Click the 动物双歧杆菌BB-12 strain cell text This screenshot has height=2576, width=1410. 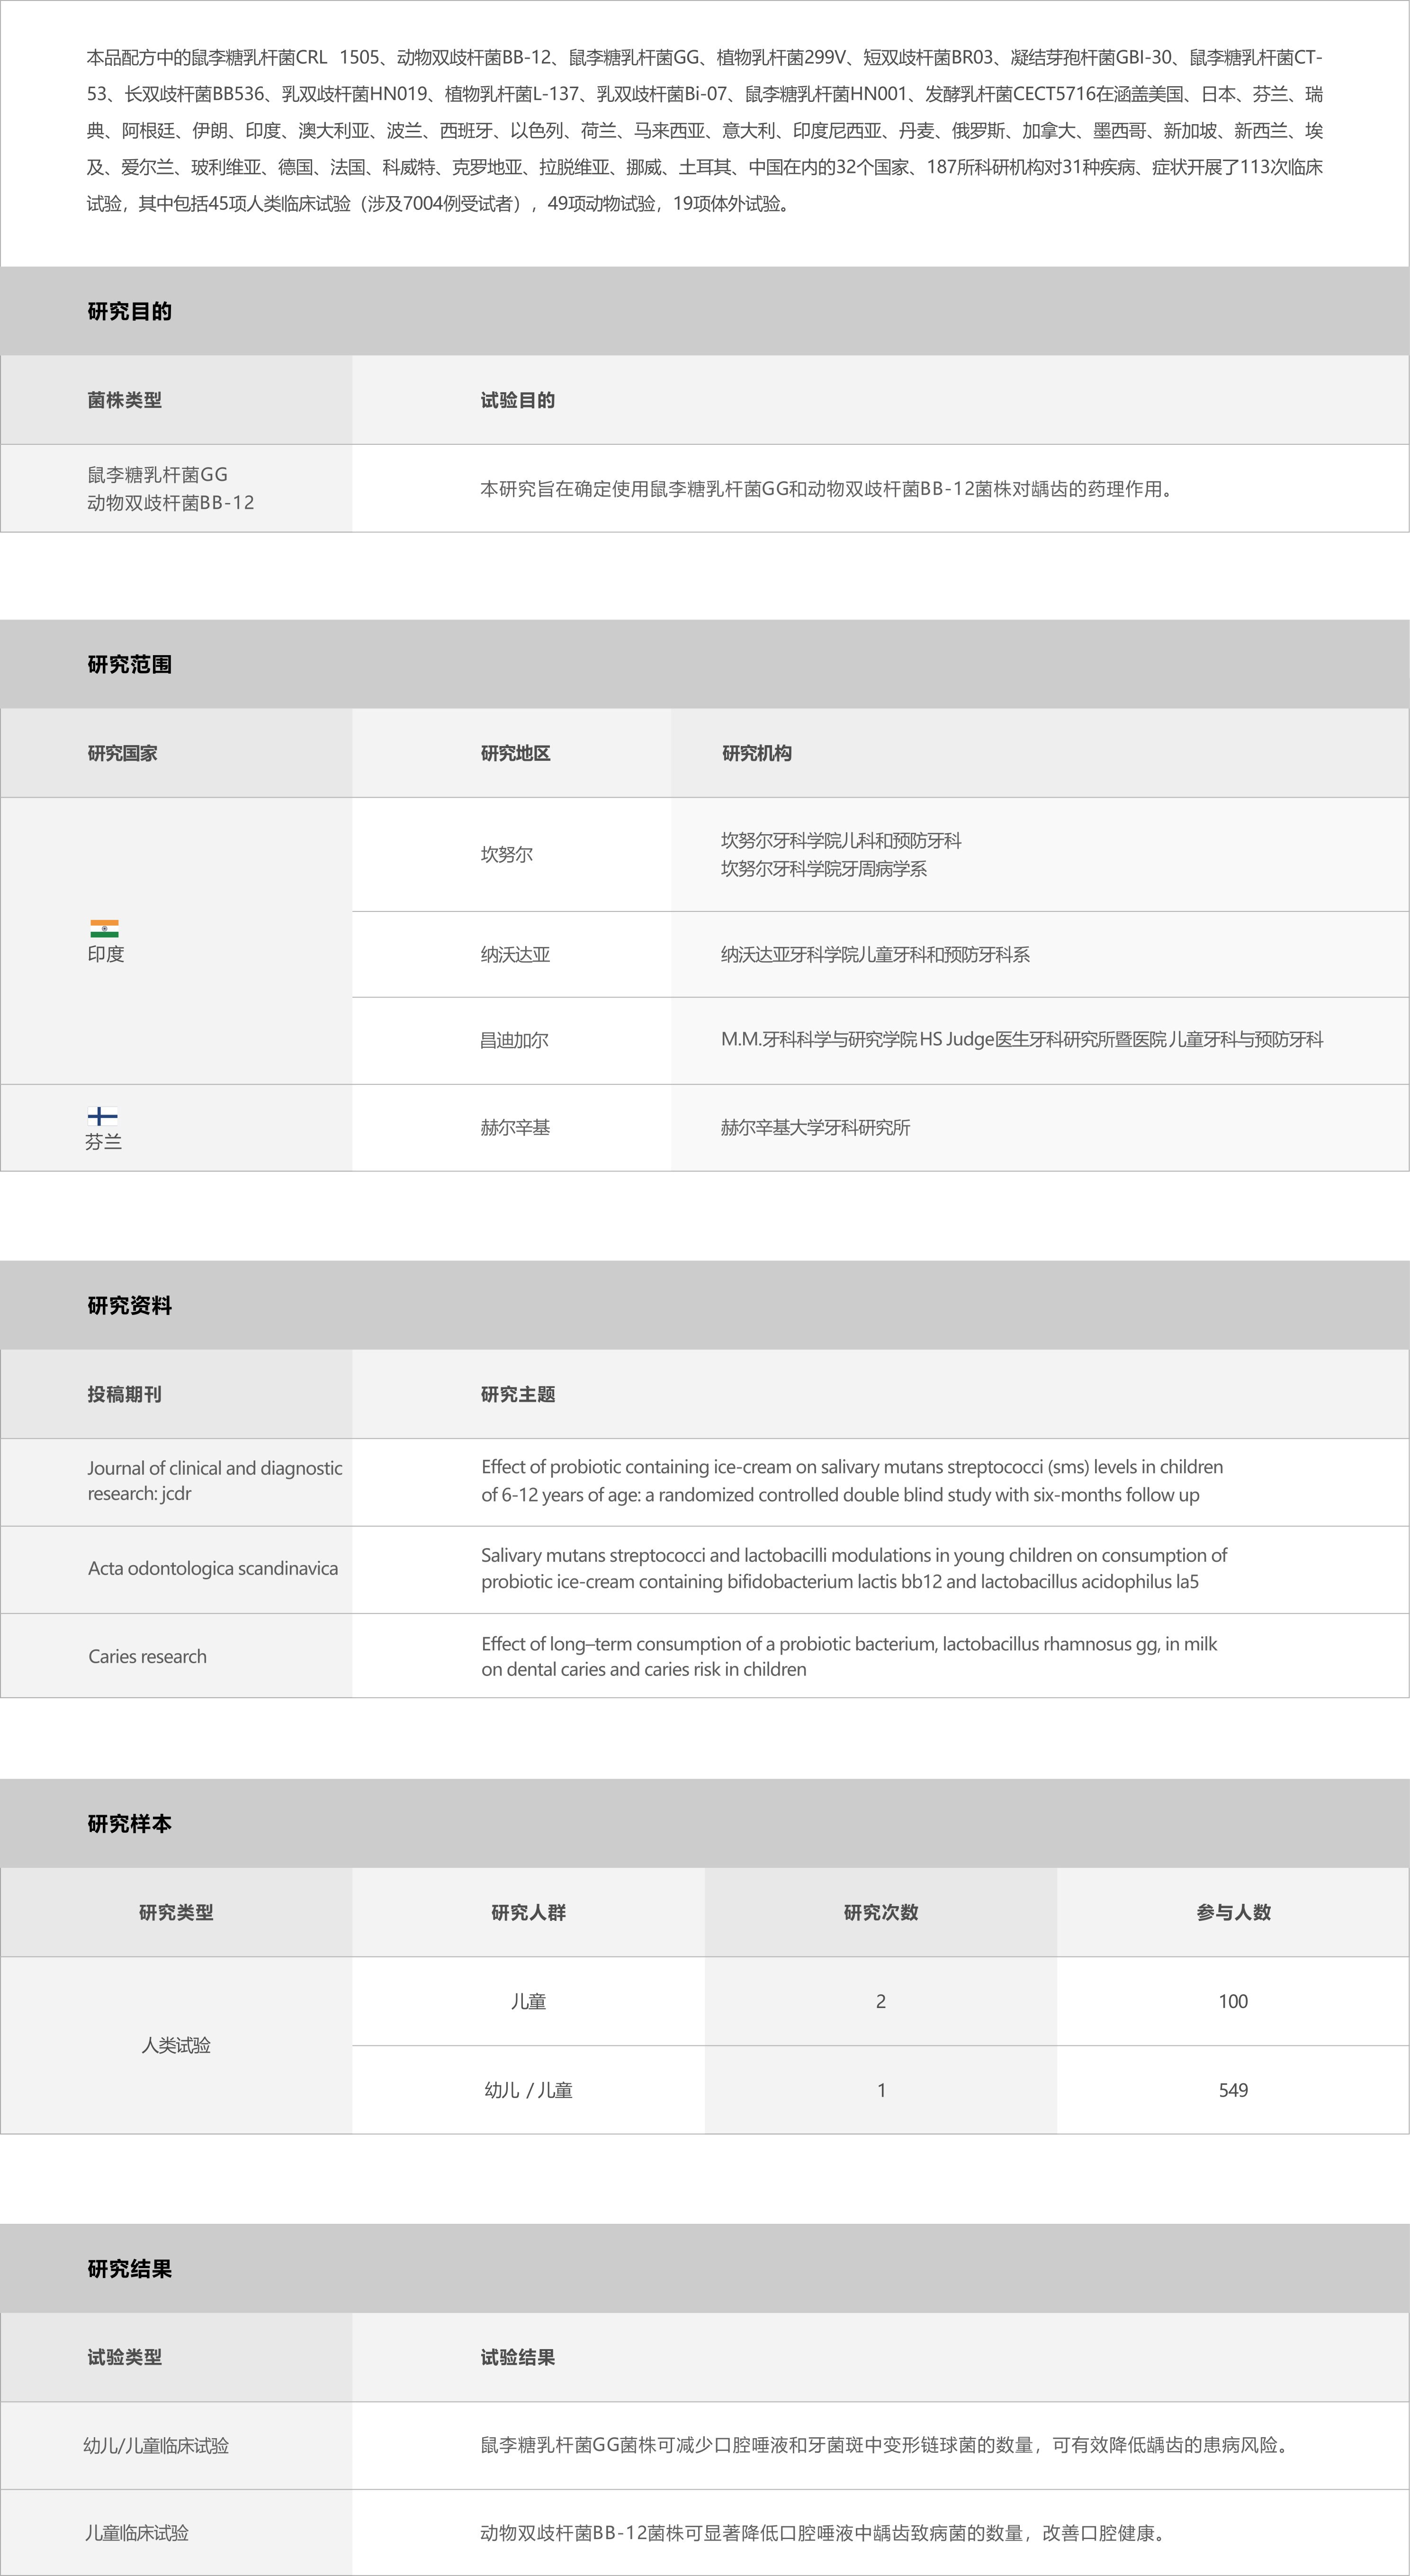pos(170,502)
